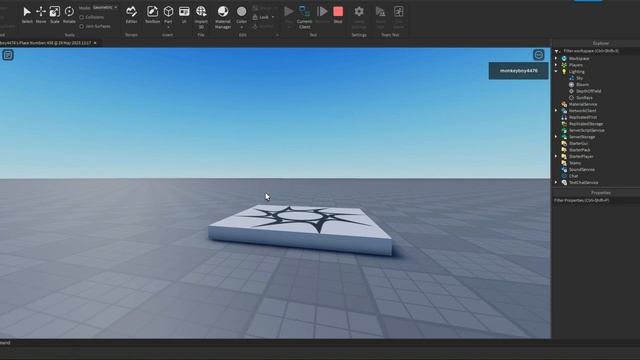Image resolution: width=640 pixels, height=360 pixels.
Task: Select ReplicatedFirst in Explorer
Action: (x=582, y=118)
